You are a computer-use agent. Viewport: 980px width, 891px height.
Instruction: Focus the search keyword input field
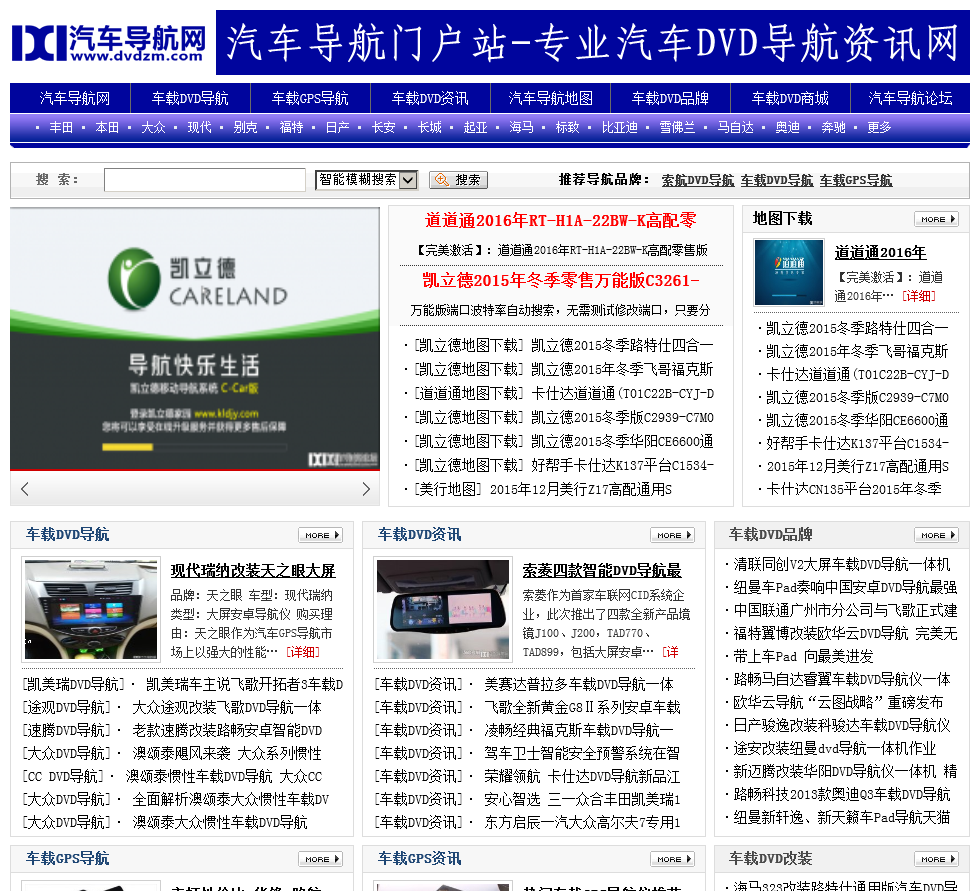point(205,180)
